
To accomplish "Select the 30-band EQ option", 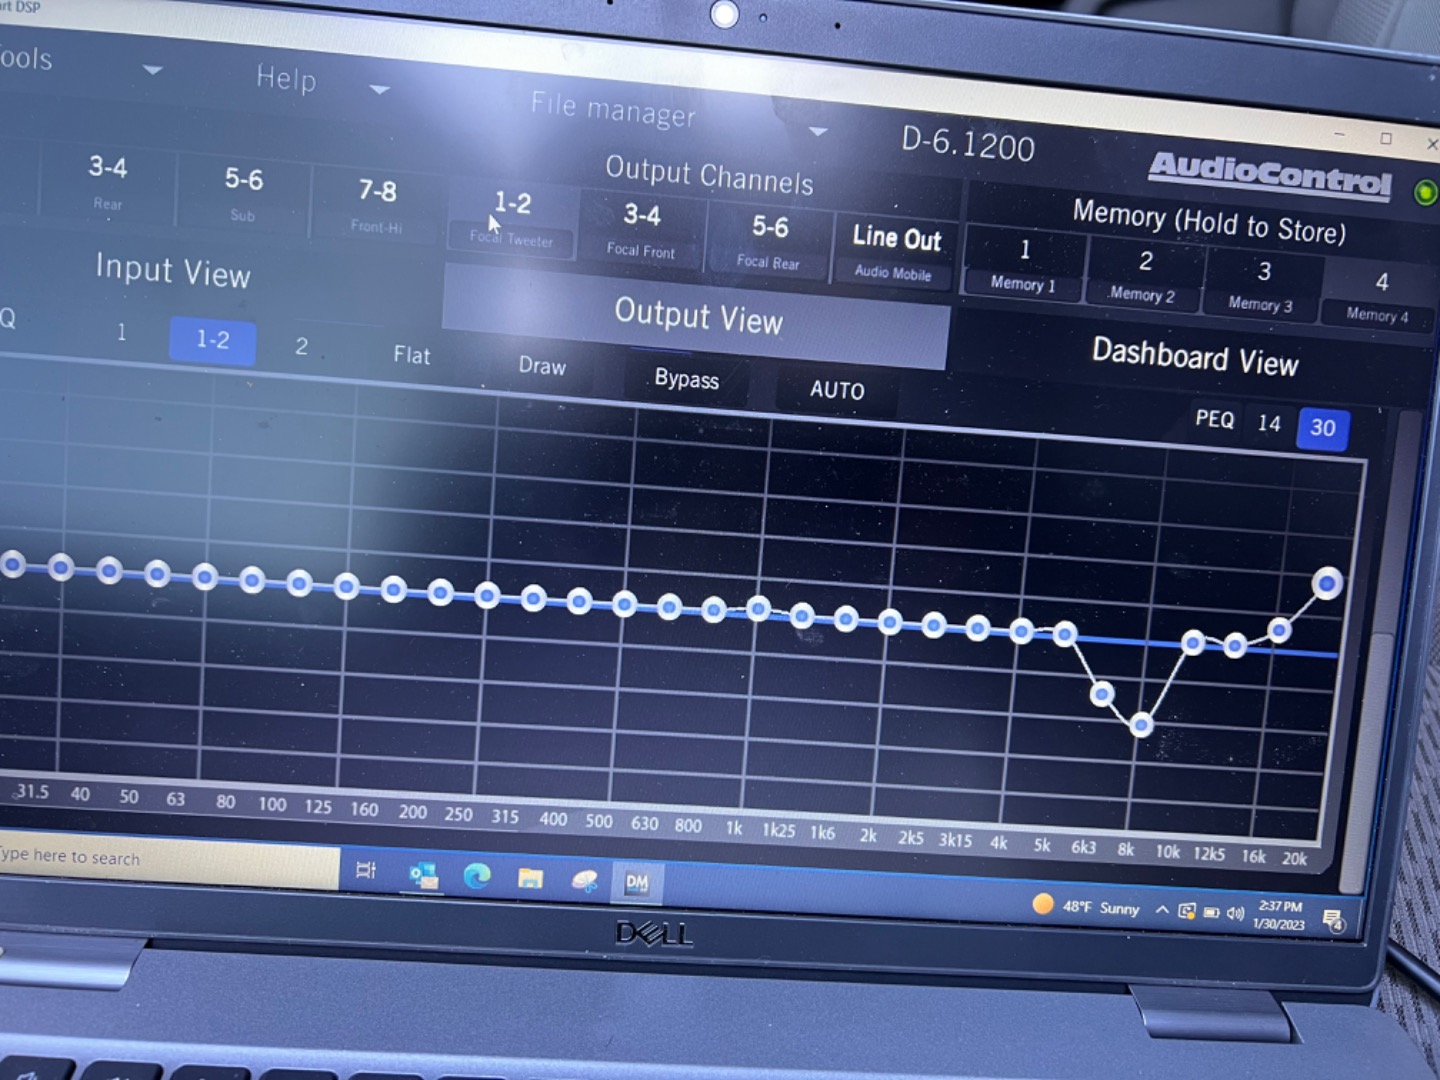I will pyautogui.click(x=1323, y=428).
